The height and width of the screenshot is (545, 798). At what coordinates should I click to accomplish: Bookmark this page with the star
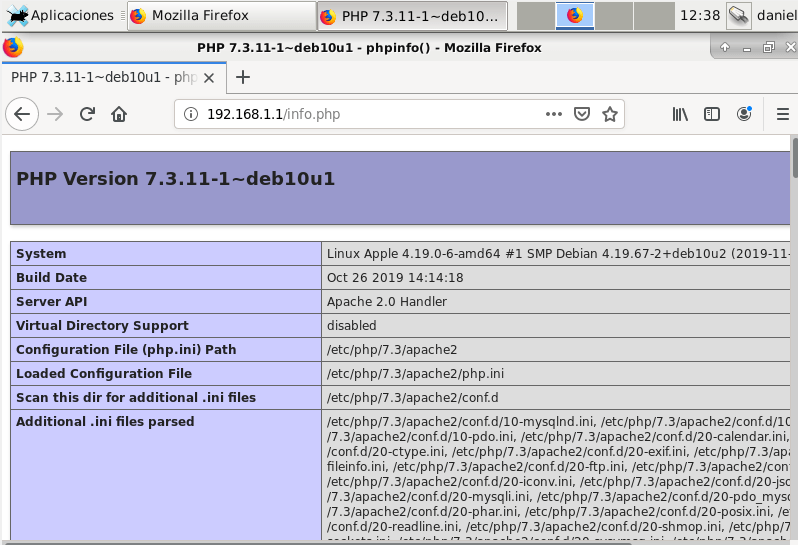[609, 114]
